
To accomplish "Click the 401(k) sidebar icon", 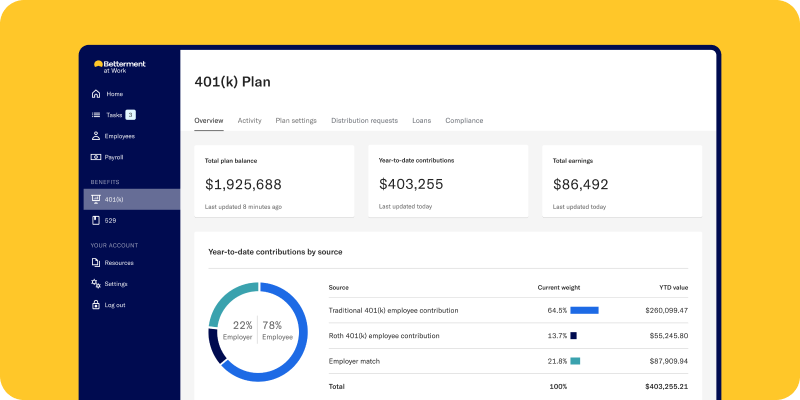I will (x=96, y=200).
